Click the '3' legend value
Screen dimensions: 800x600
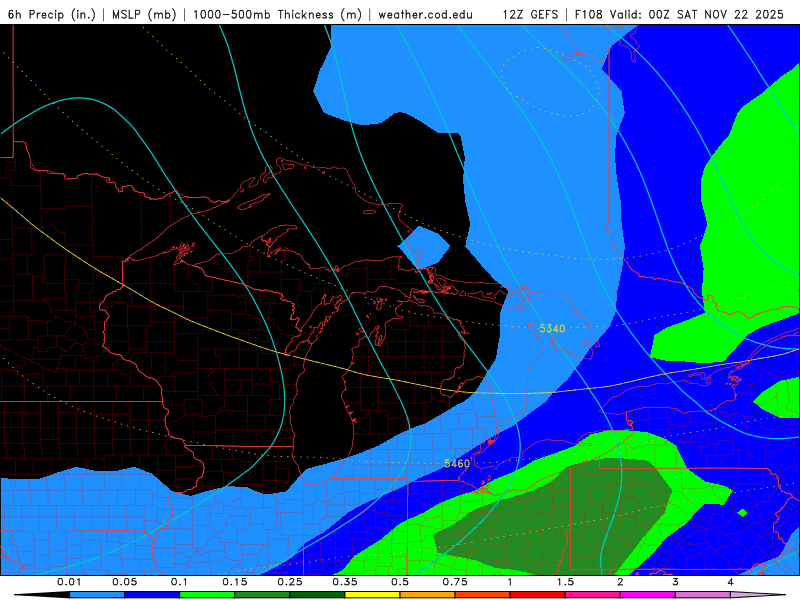(675, 582)
